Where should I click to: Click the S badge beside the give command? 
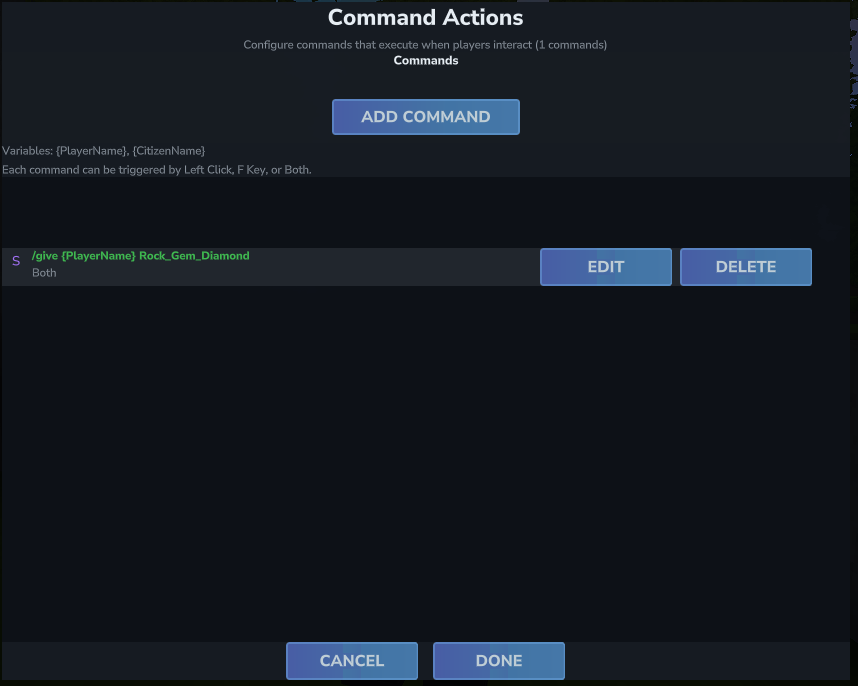coord(15,261)
